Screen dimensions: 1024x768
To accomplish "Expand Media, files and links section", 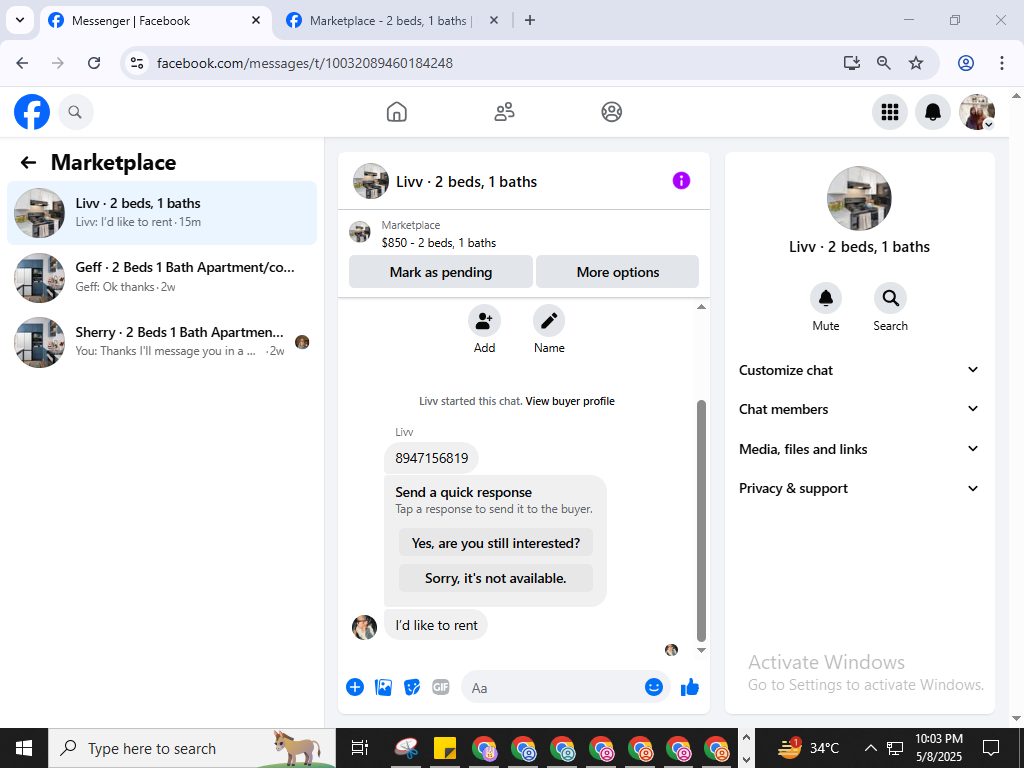I will (x=859, y=449).
